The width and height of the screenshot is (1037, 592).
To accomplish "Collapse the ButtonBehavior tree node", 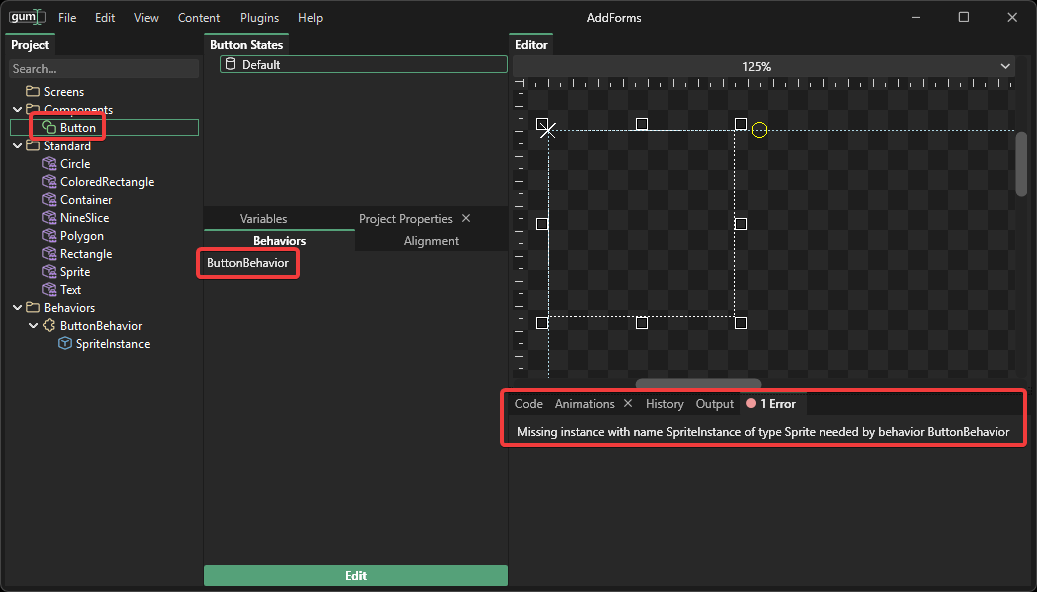I will (x=33, y=326).
